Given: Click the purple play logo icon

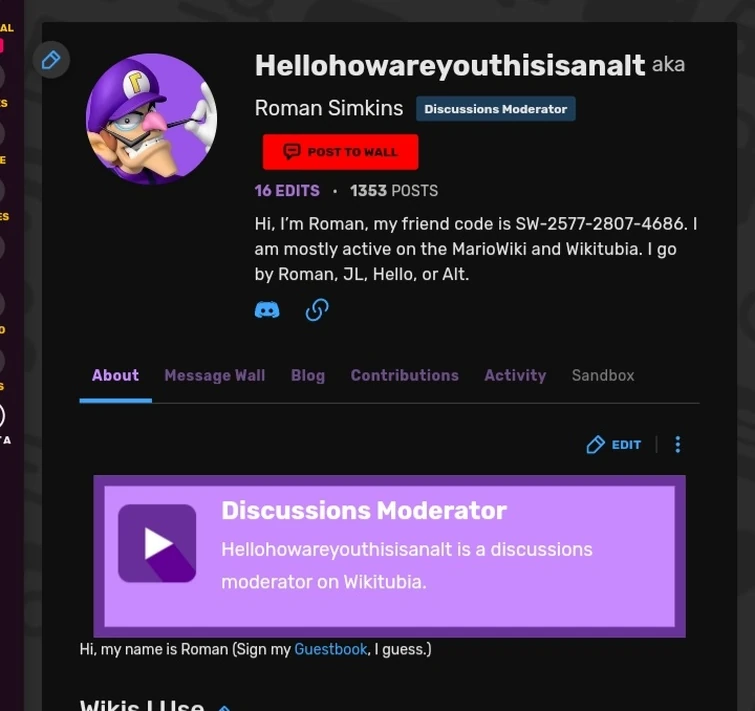Looking at the screenshot, I should 157,543.
